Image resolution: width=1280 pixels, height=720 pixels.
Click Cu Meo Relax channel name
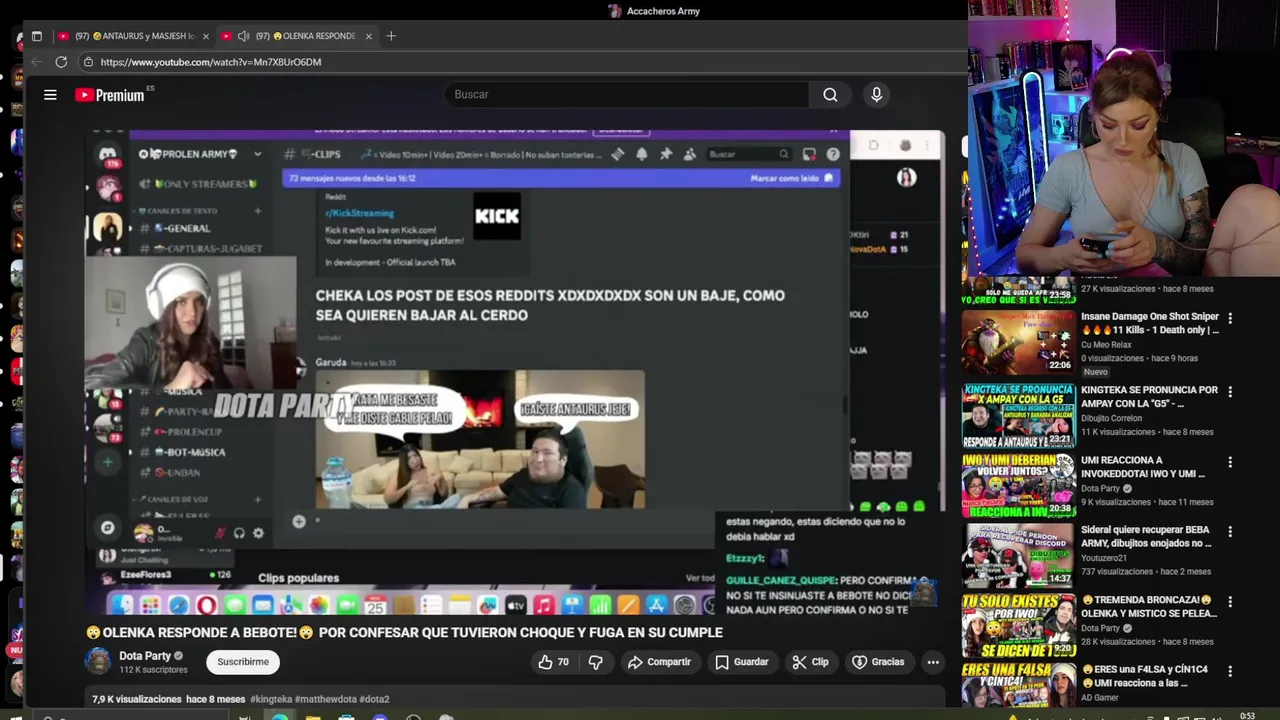pos(1108,344)
